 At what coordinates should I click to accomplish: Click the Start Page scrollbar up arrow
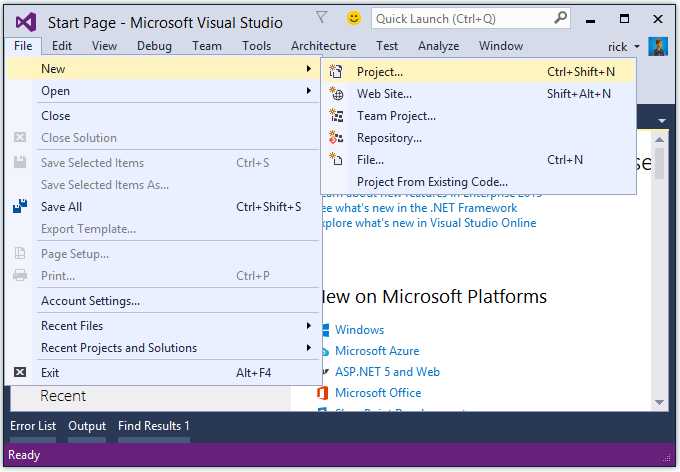(x=660, y=140)
